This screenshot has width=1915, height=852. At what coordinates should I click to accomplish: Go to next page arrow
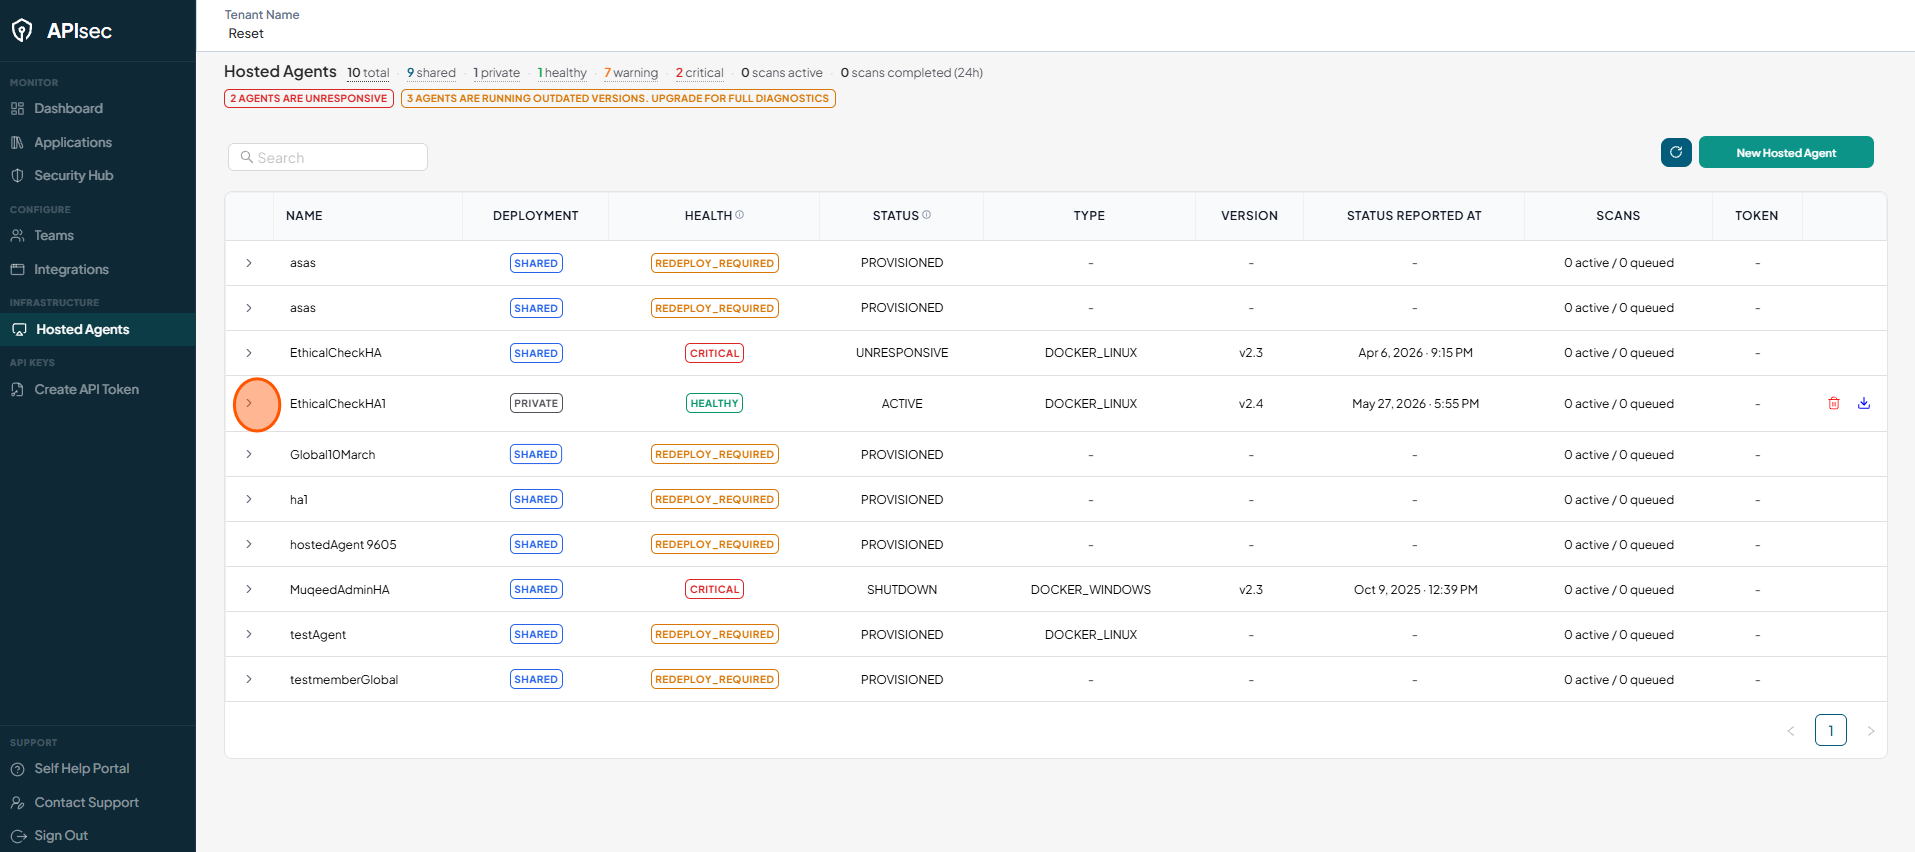(x=1871, y=731)
